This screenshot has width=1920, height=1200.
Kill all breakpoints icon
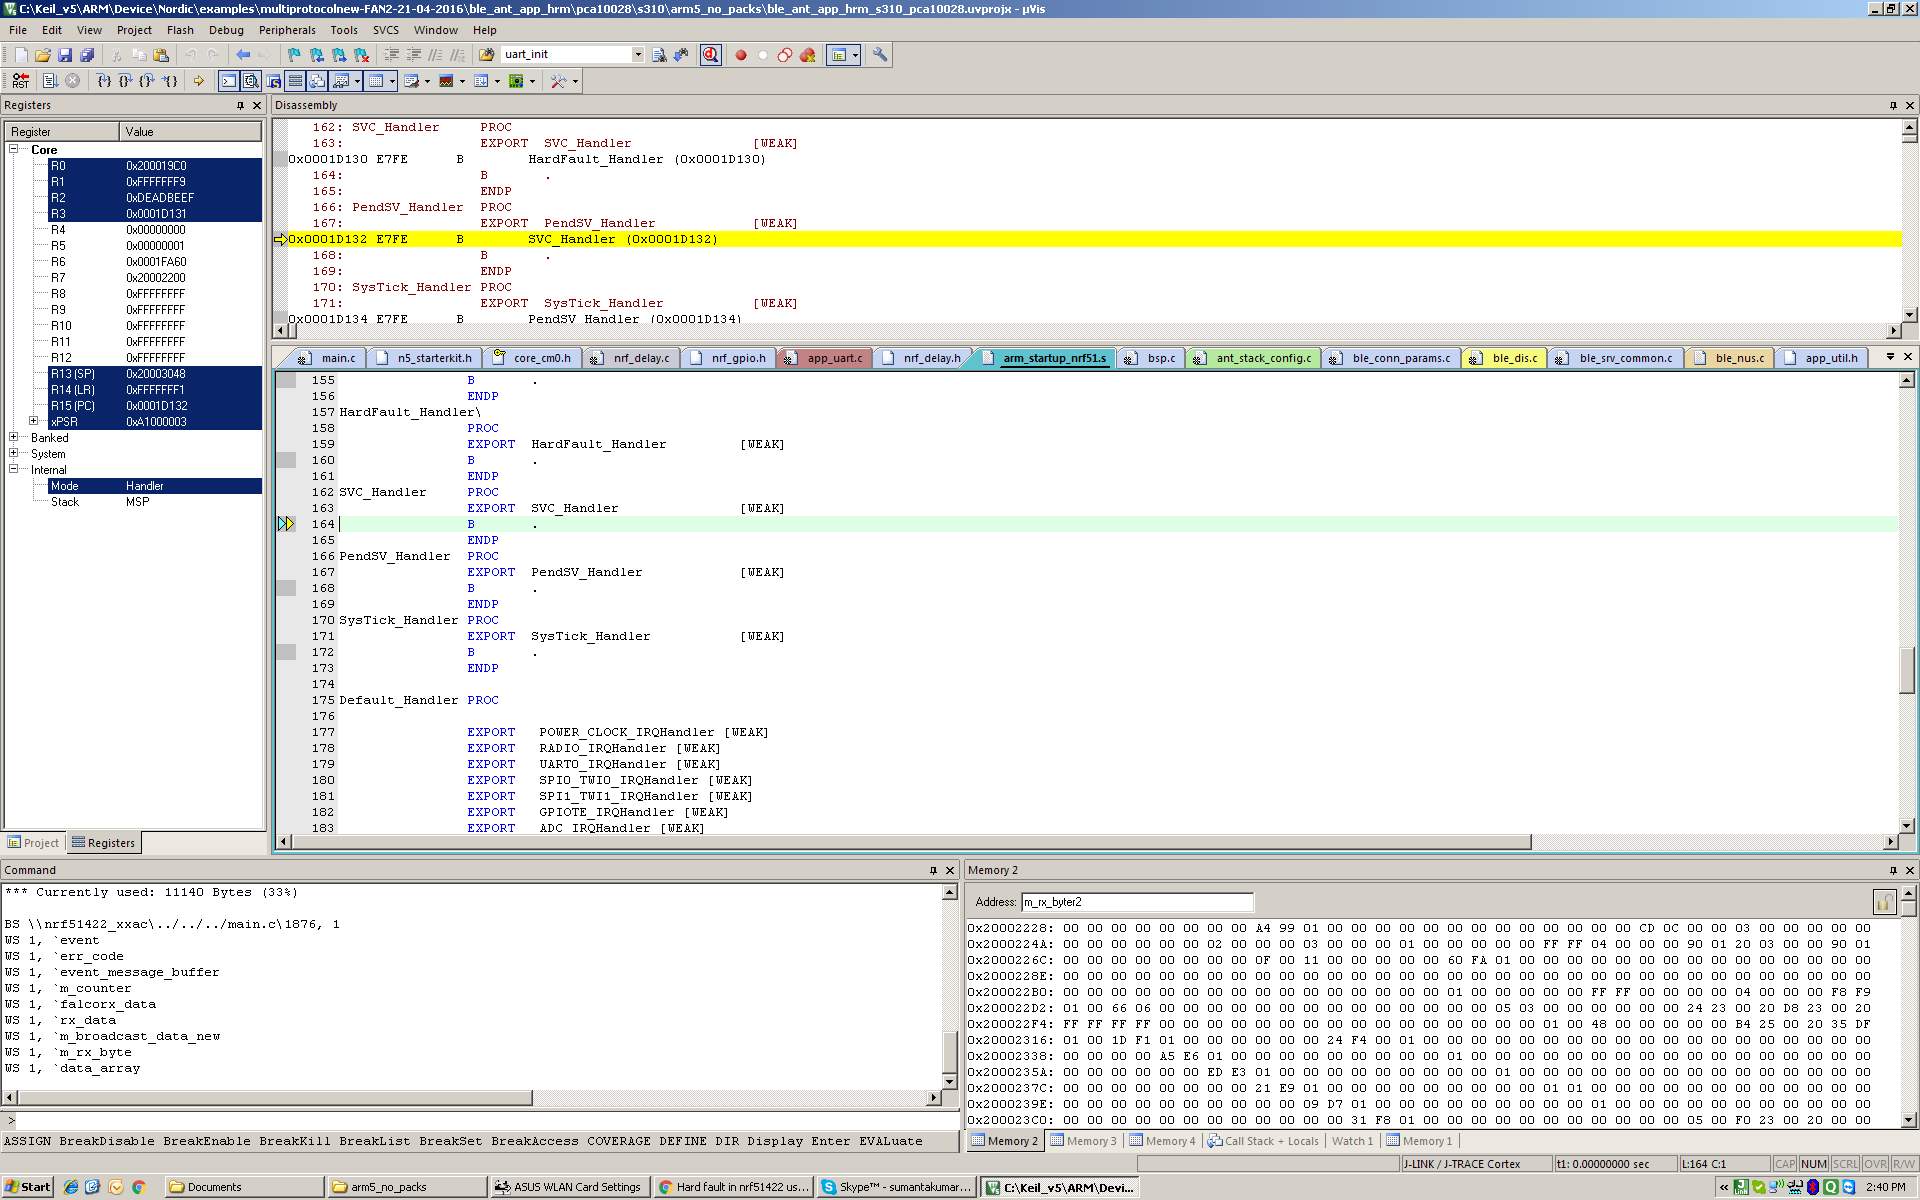click(807, 55)
